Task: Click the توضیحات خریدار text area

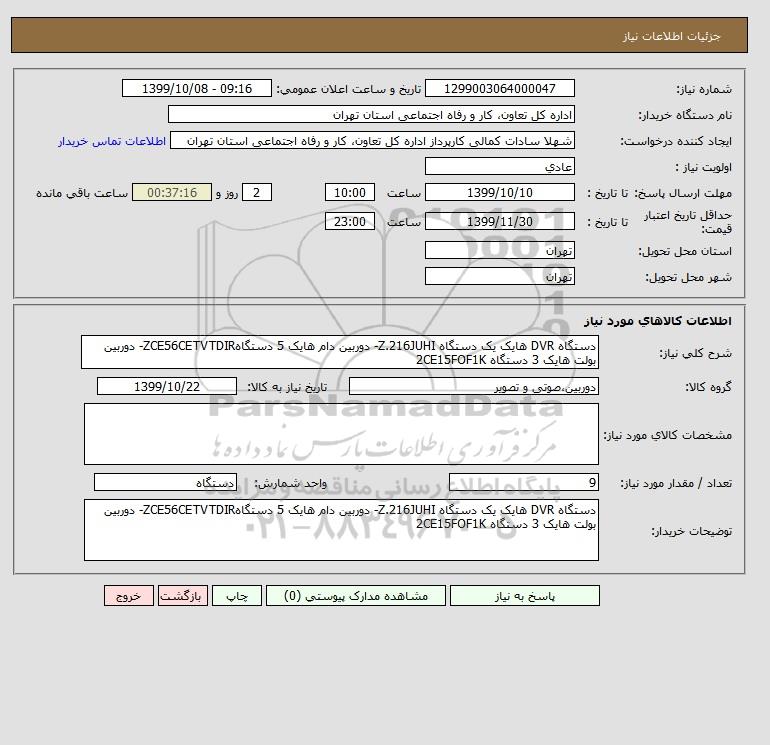Action: point(341,530)
